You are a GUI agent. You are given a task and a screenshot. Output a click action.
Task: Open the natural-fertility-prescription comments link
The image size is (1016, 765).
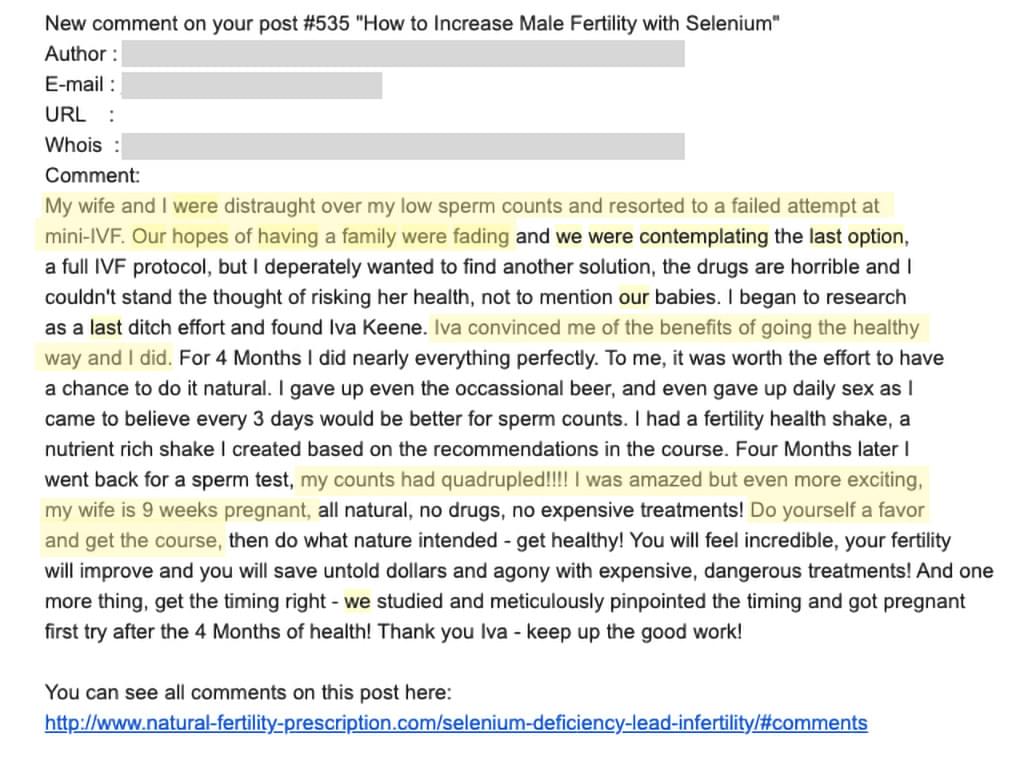[456, 723]
